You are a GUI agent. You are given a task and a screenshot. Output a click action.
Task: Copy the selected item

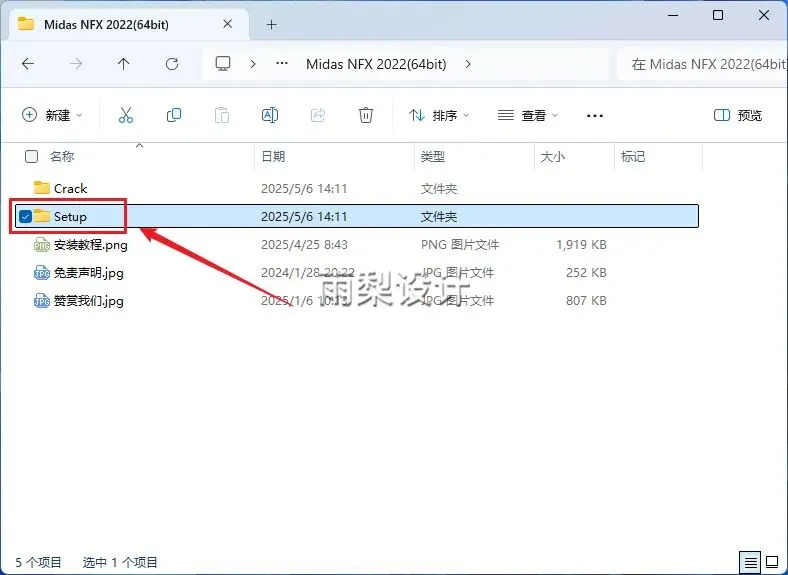pyautogui.click(x=174, y=115)
